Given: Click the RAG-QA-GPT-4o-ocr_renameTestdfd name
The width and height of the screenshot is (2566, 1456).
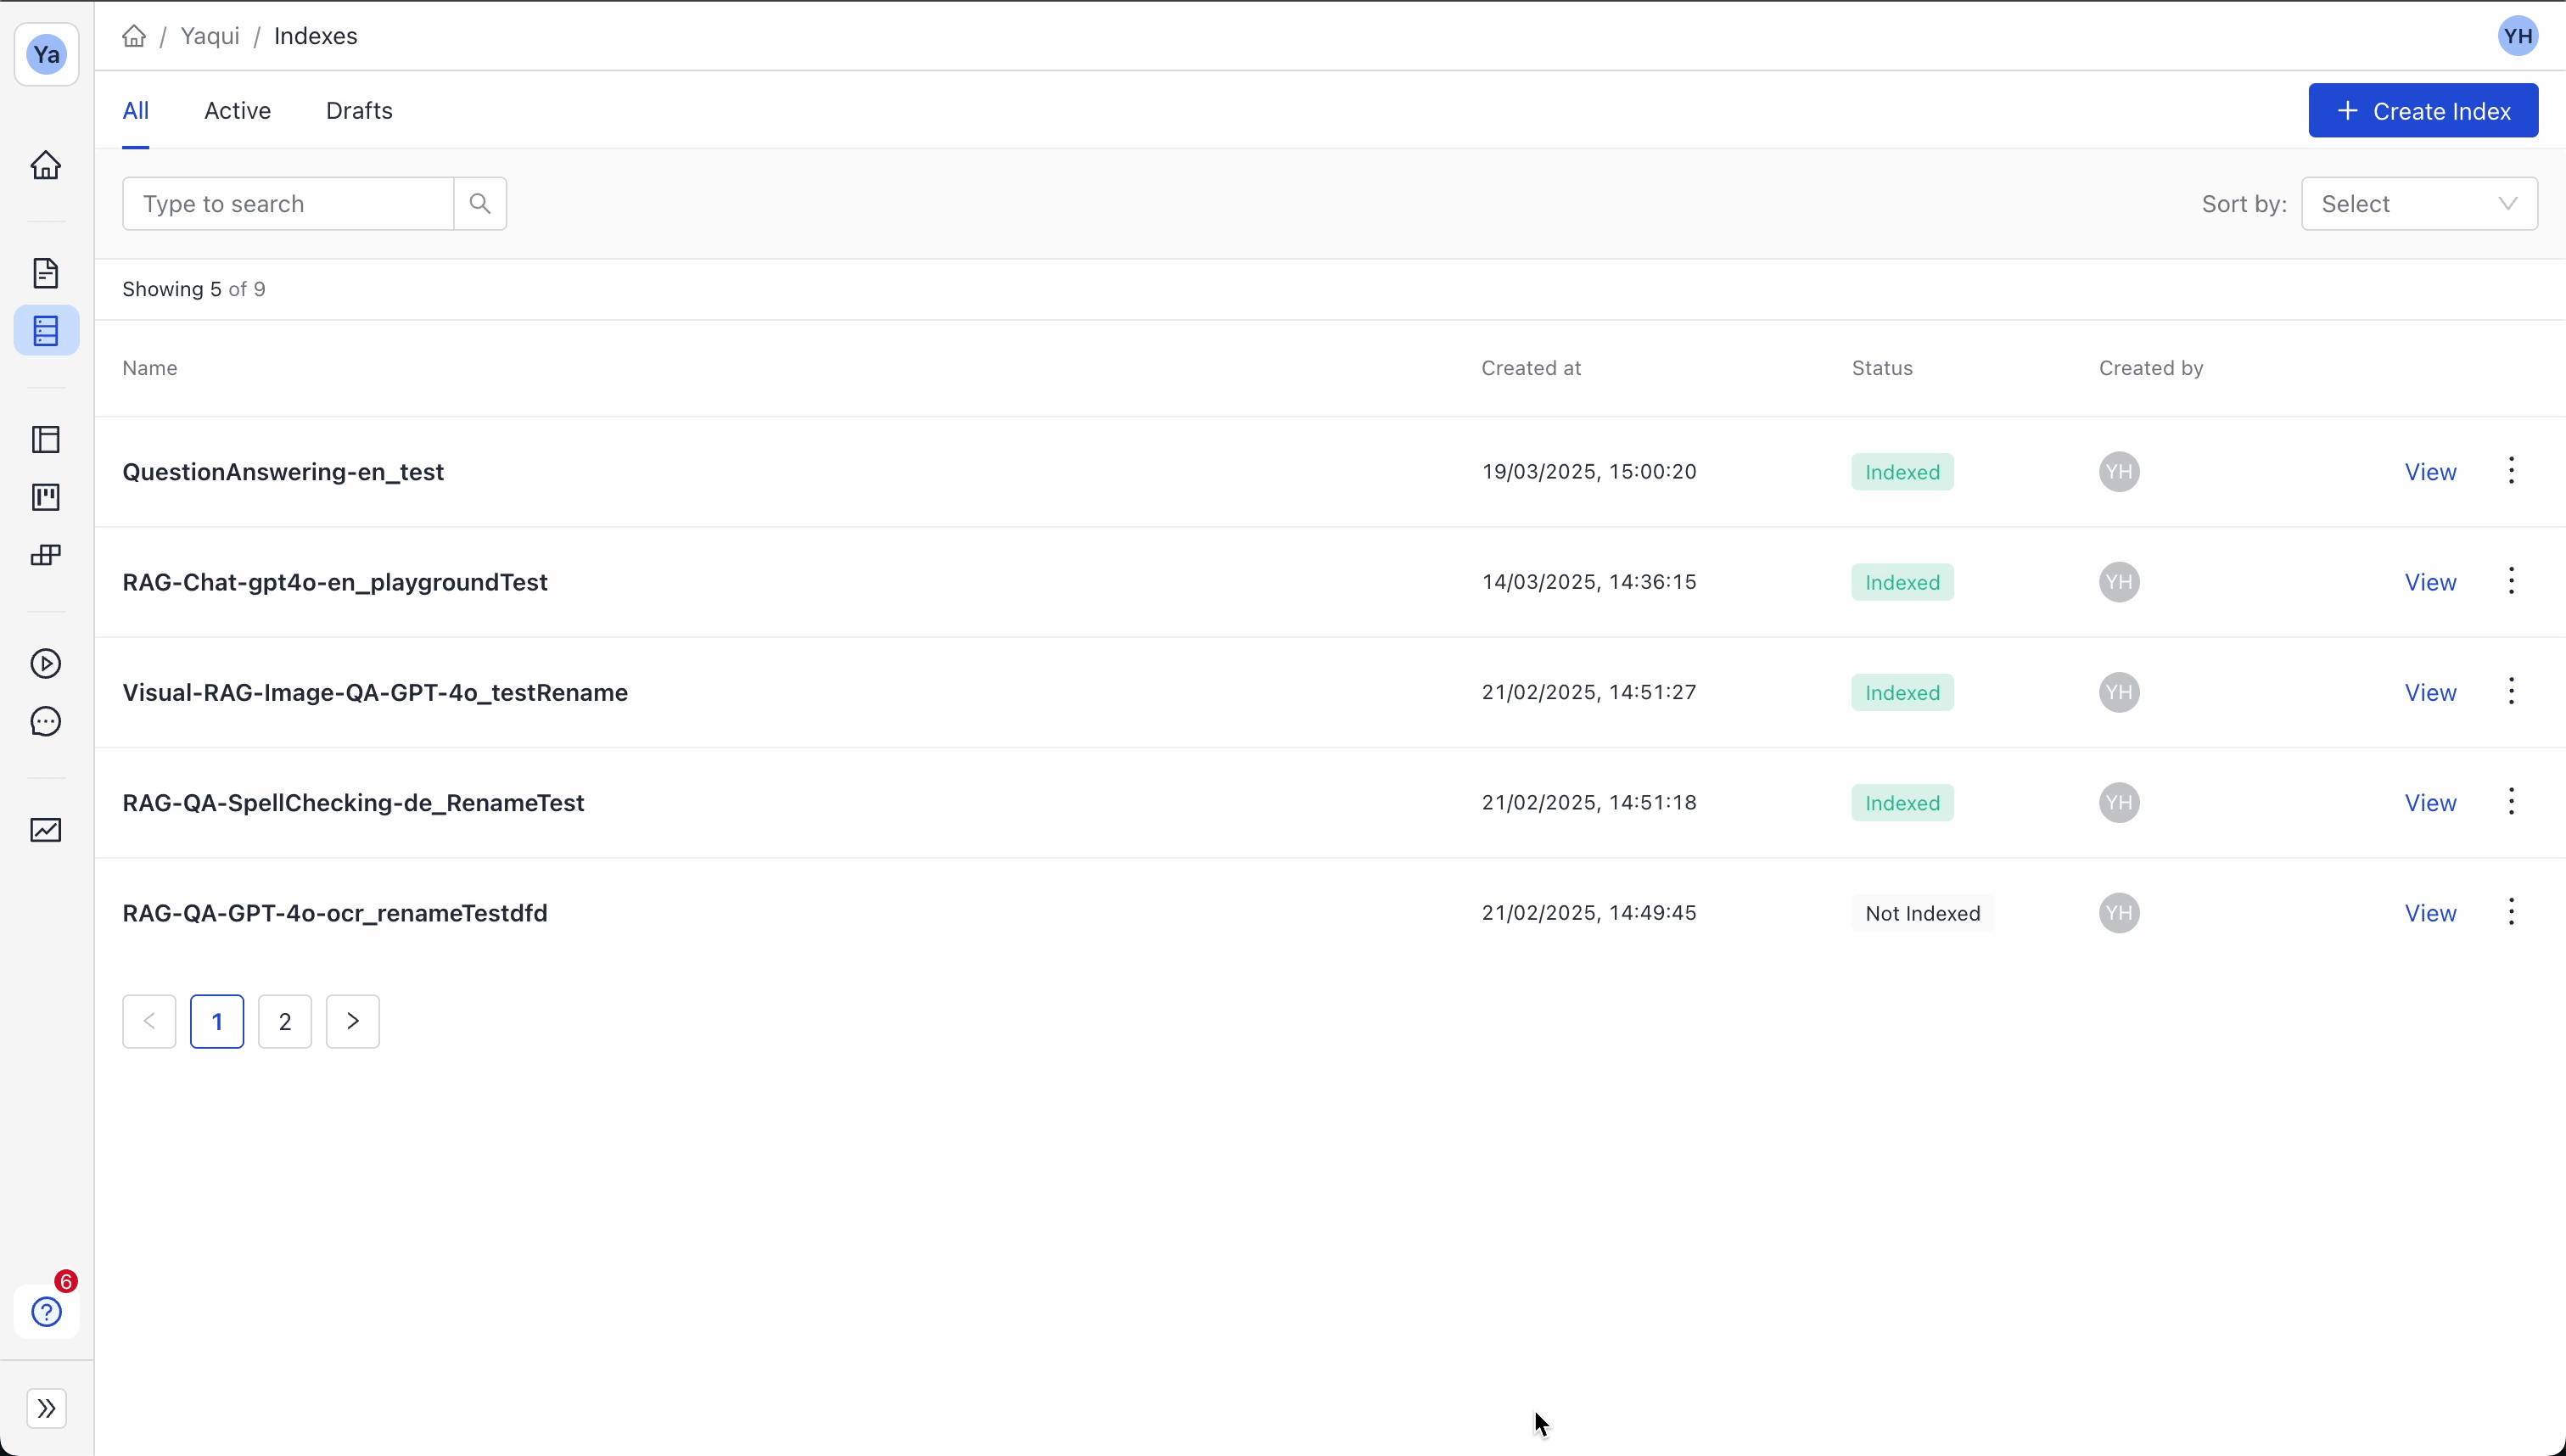Looking at the screenshot, I should (335, 913).
